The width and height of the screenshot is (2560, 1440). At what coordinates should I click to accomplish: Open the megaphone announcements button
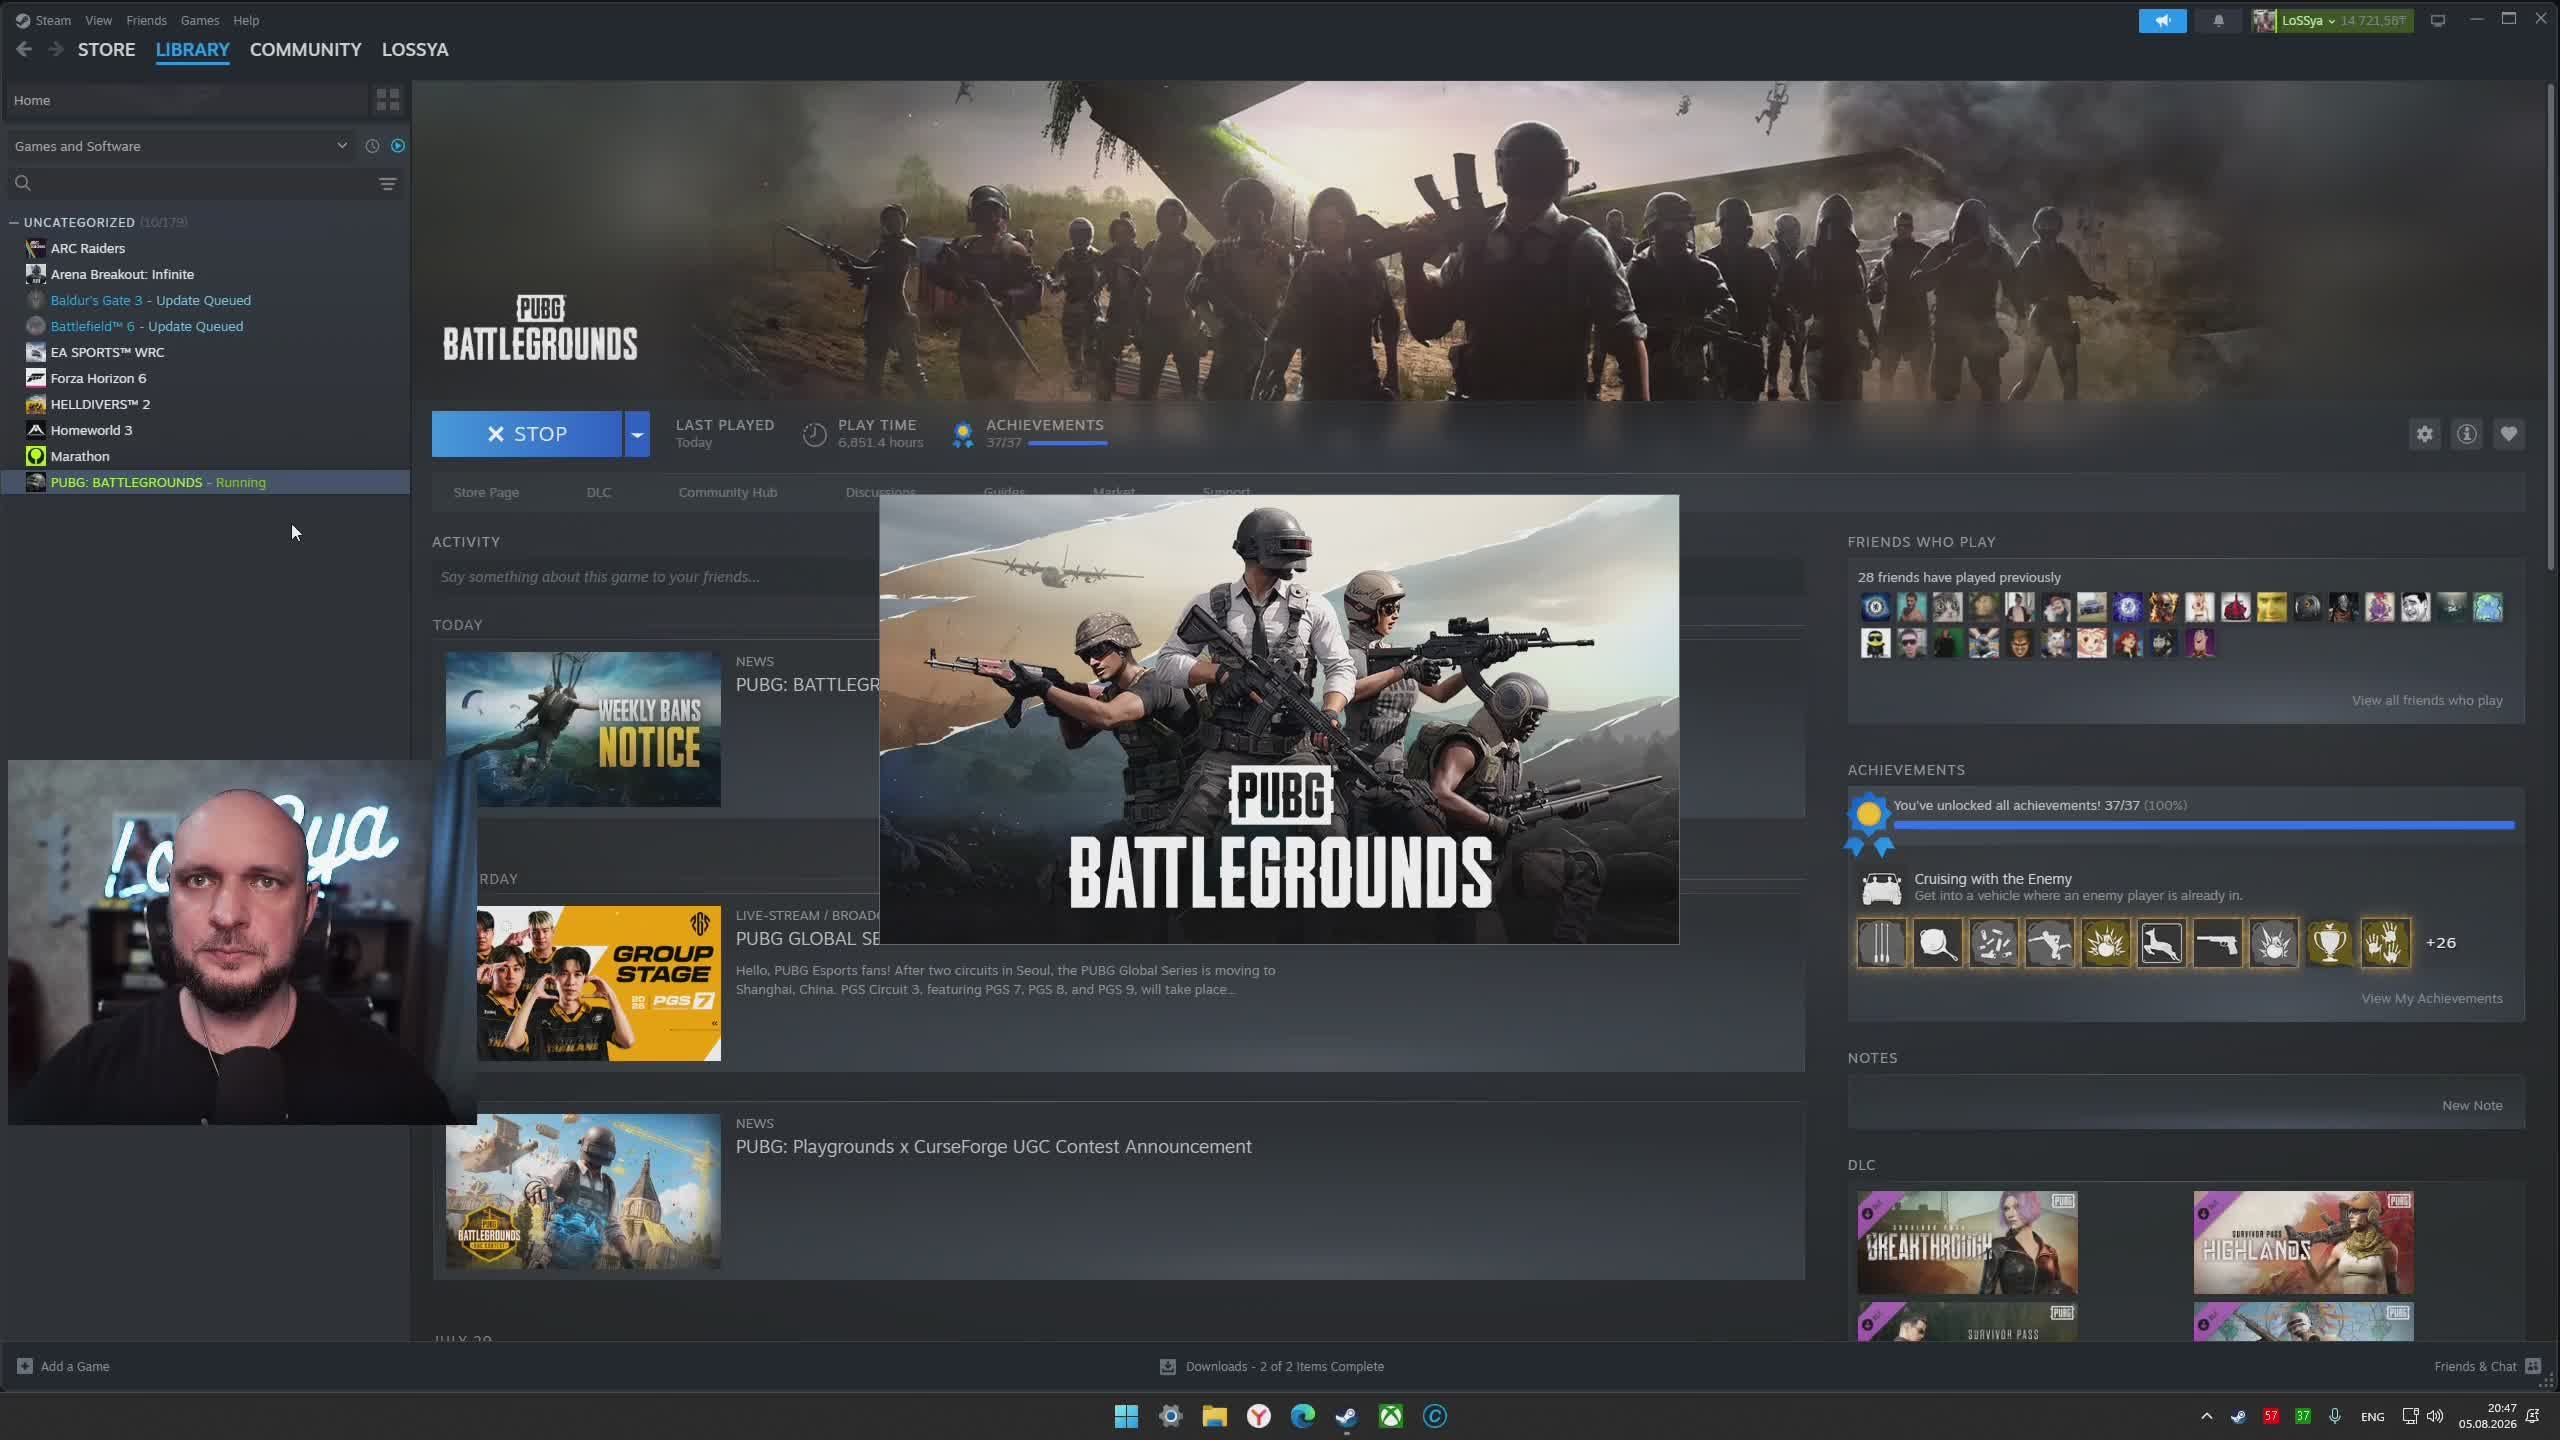(x=2162, y=20)
